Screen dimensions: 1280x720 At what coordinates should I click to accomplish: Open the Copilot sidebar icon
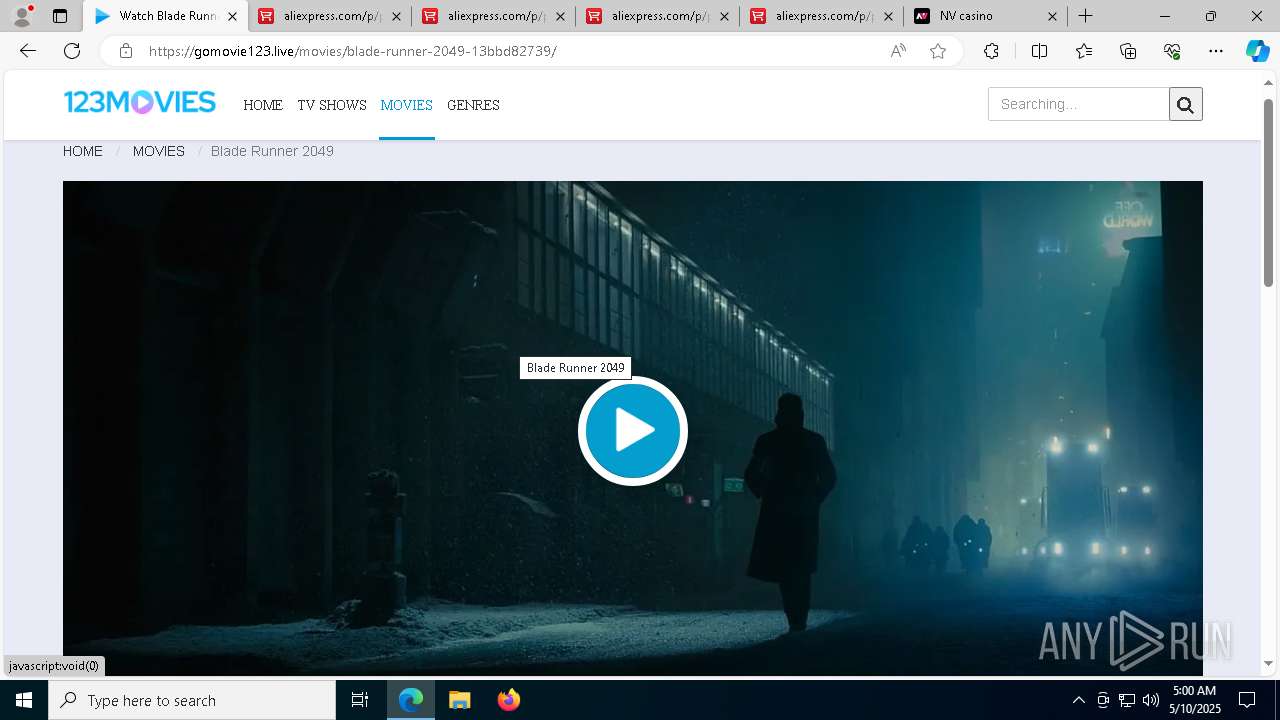(x=1257, y=51)
